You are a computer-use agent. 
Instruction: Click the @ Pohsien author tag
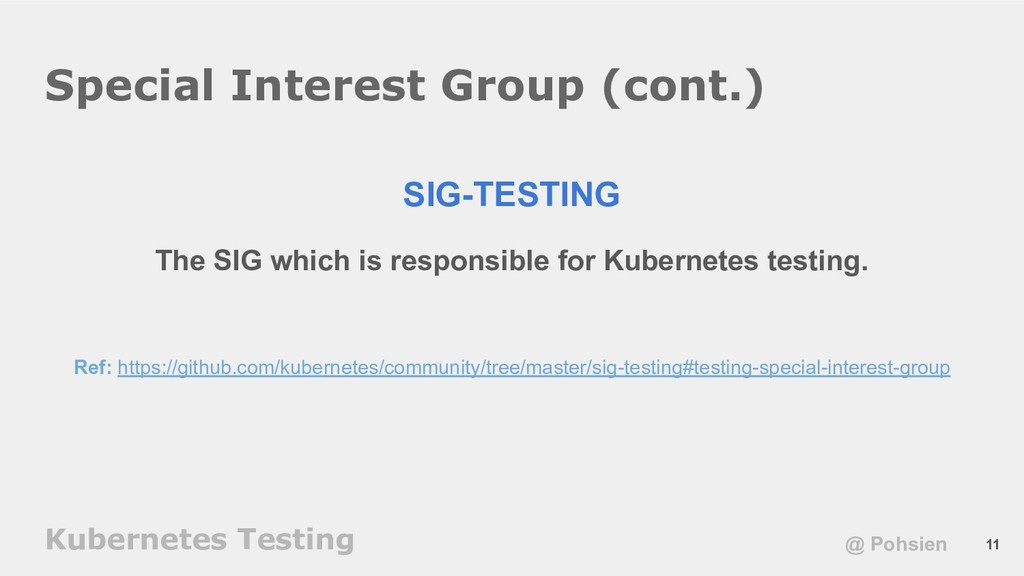tap(895, 544)
